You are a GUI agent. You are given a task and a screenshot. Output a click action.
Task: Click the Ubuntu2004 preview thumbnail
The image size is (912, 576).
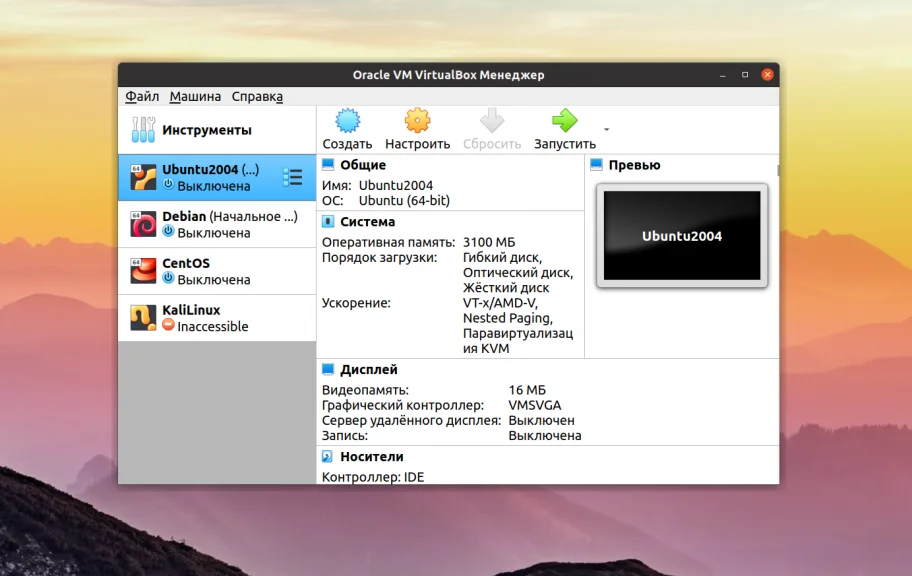pos(682,236)
